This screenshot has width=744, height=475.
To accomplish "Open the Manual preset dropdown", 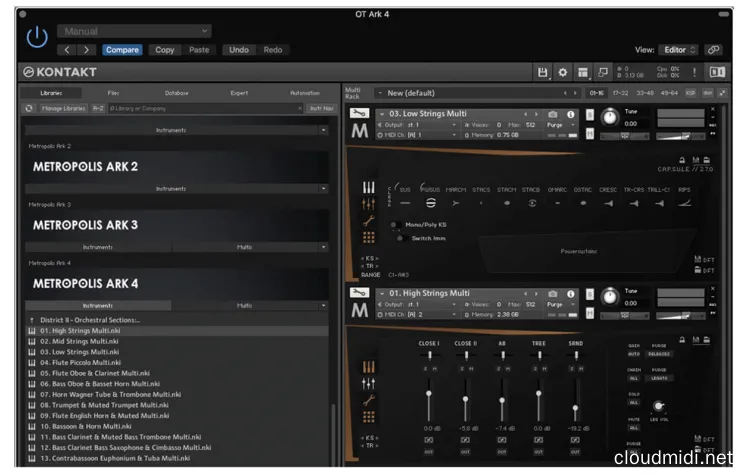I will point(134,31).
